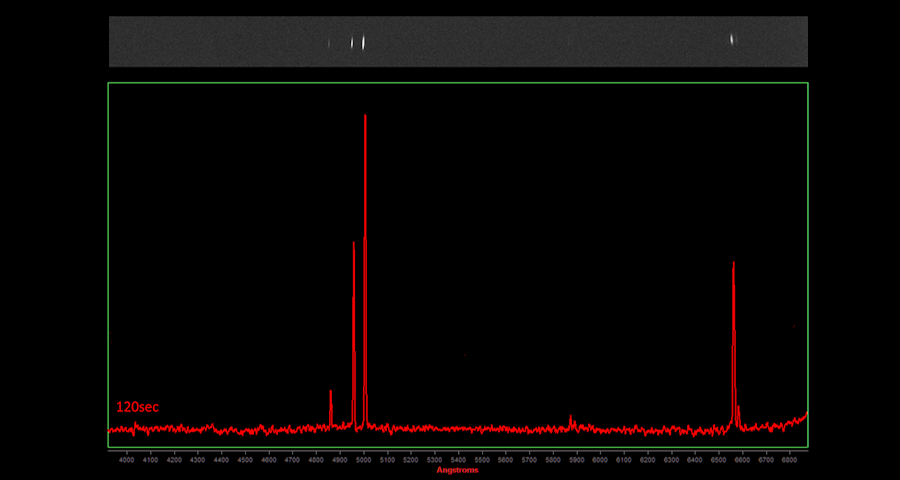The height and width of the screenshot is (480, 900).
Task: Click the 6800 tick label on axis
Action: pyautogui.click(x=790, y=460)
